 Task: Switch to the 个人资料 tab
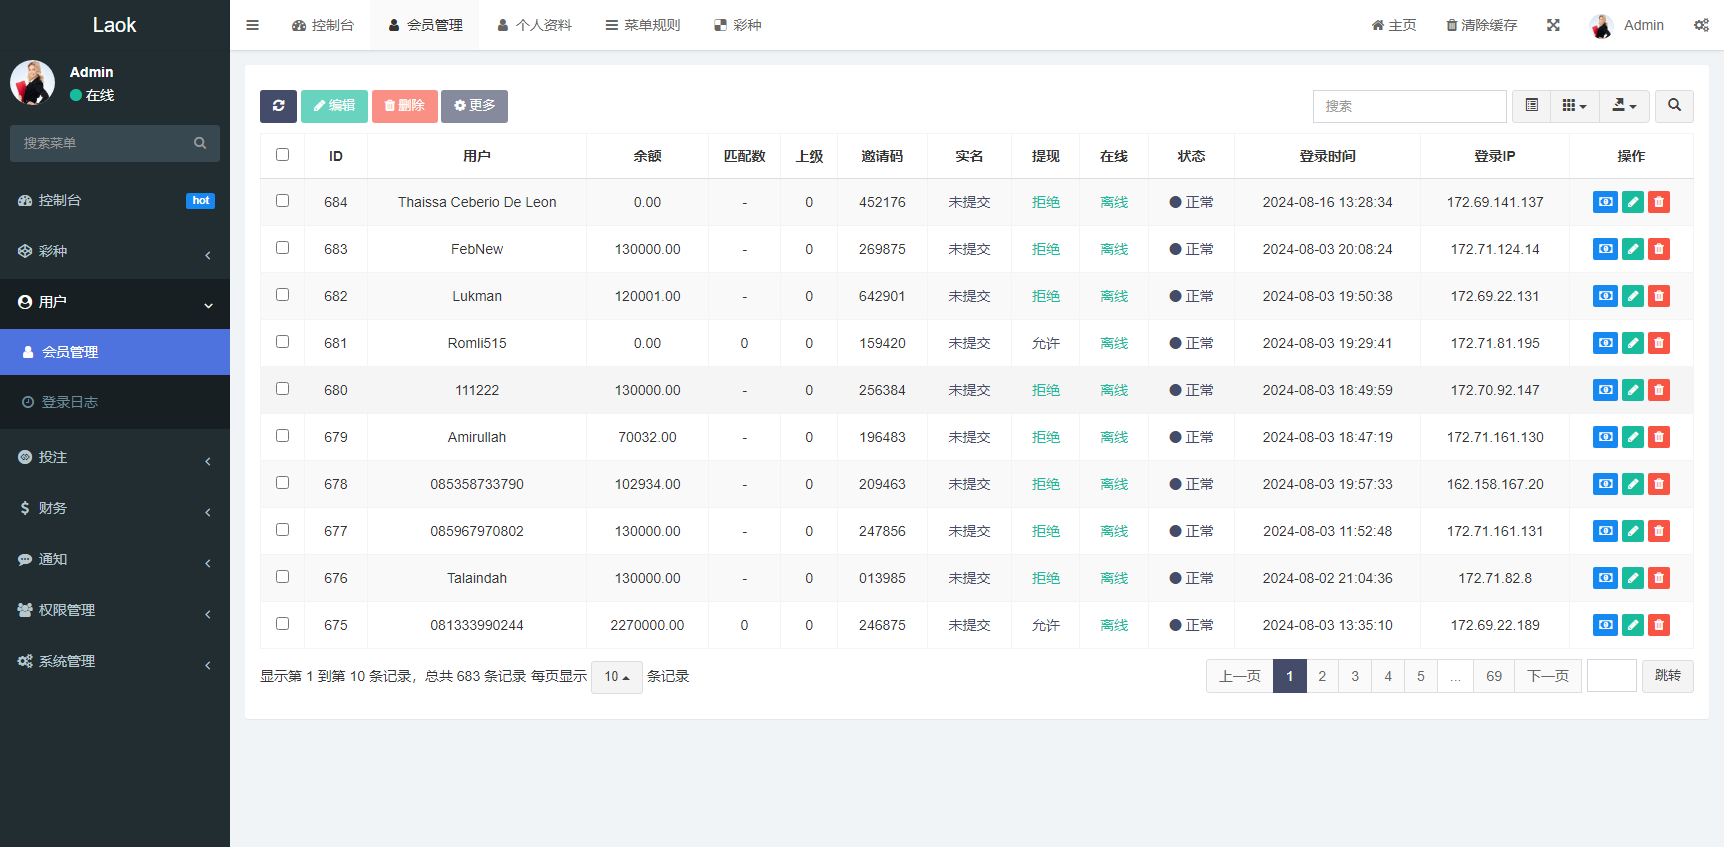(534, 25)
